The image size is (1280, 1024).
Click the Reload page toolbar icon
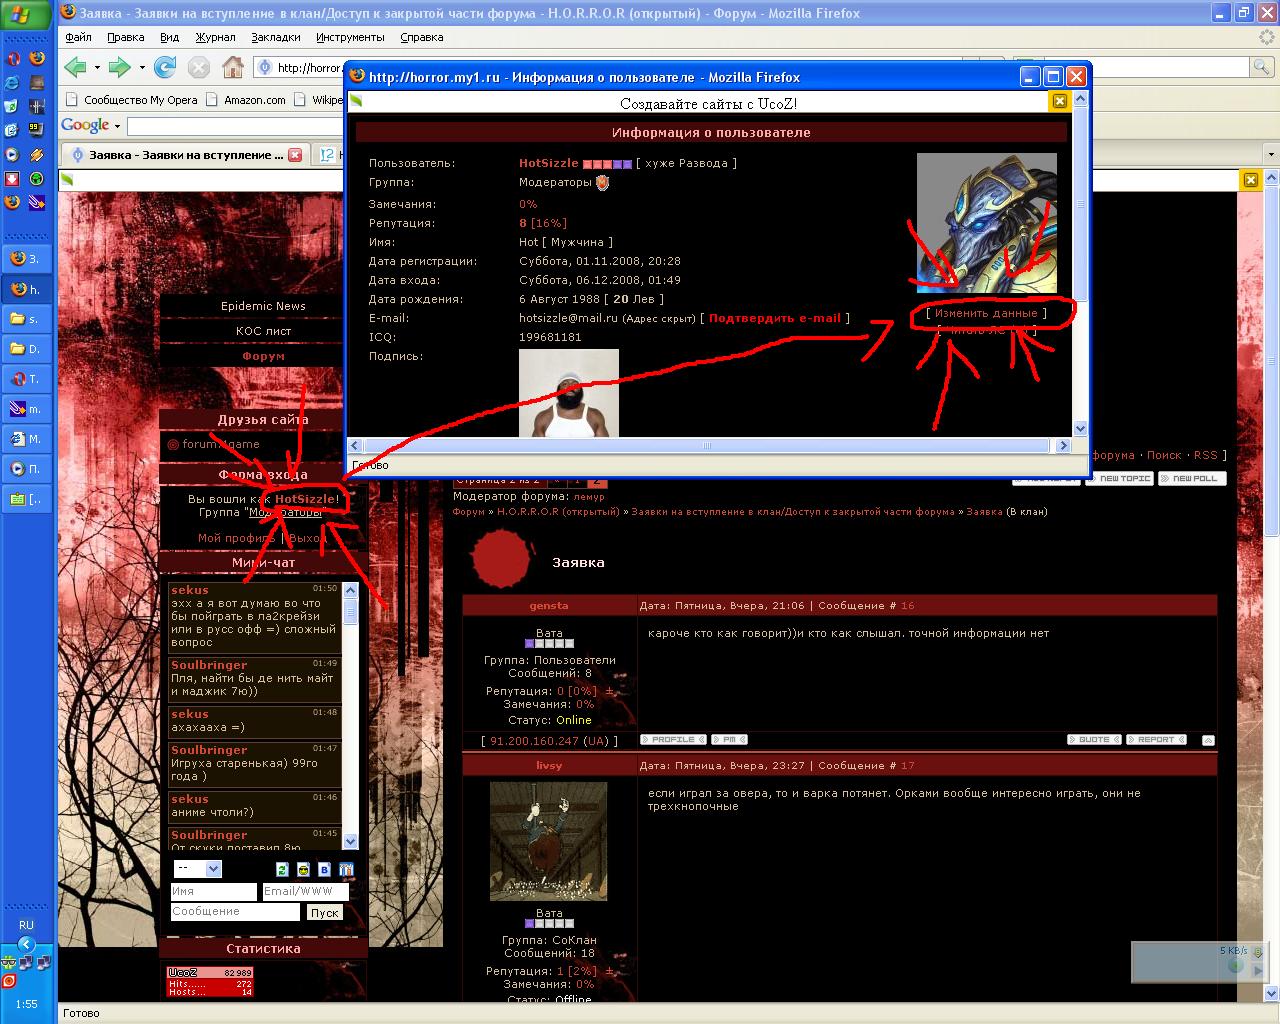pos(165,68)
